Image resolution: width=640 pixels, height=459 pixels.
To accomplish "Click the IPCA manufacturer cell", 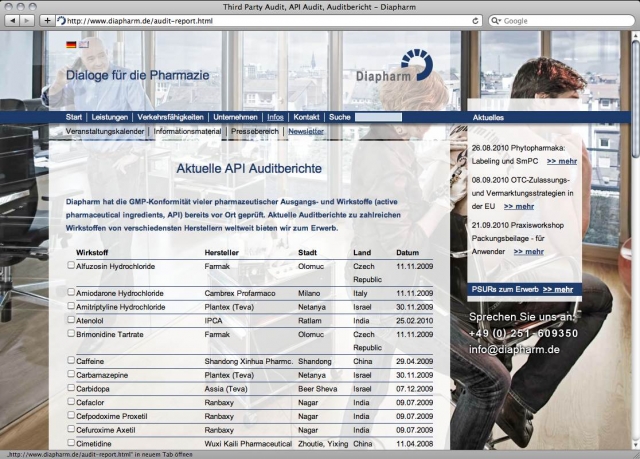I will (x=213, y=321).
